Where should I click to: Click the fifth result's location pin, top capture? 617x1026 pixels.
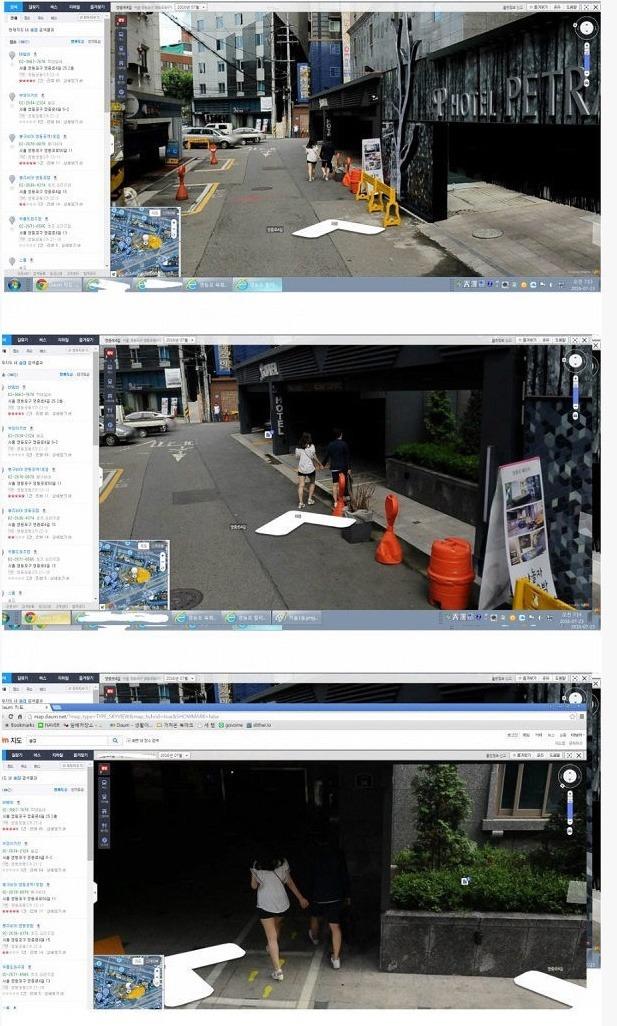[12, 221]
